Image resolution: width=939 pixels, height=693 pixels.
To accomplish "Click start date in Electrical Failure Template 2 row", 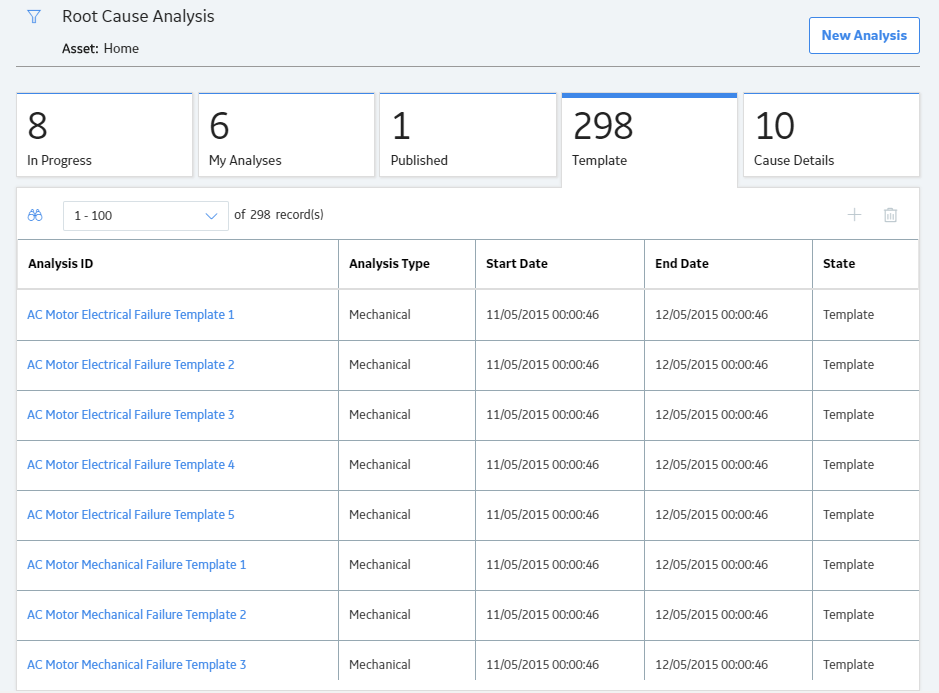I will pyautogui.click(x=543, y=365).
